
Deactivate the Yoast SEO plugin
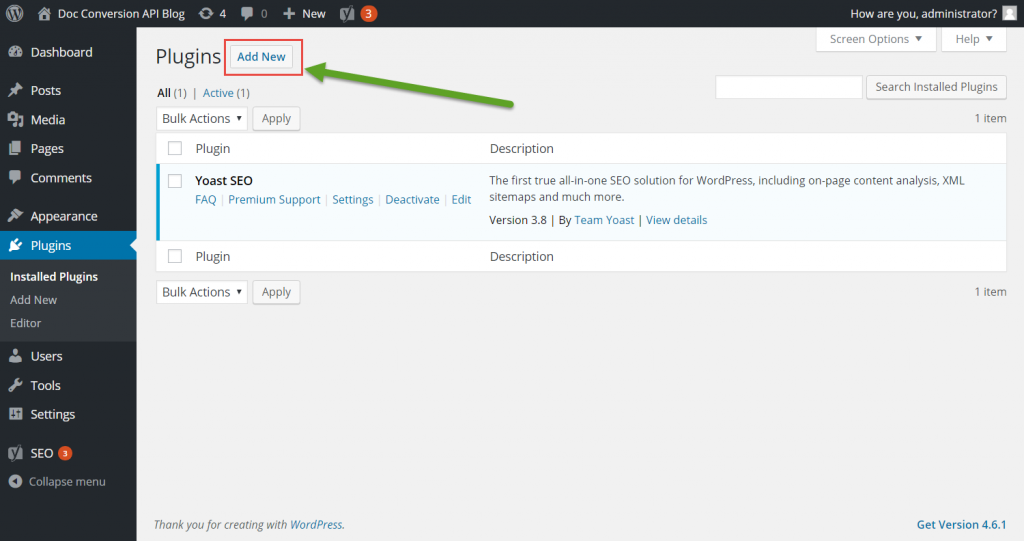point(412,199)
